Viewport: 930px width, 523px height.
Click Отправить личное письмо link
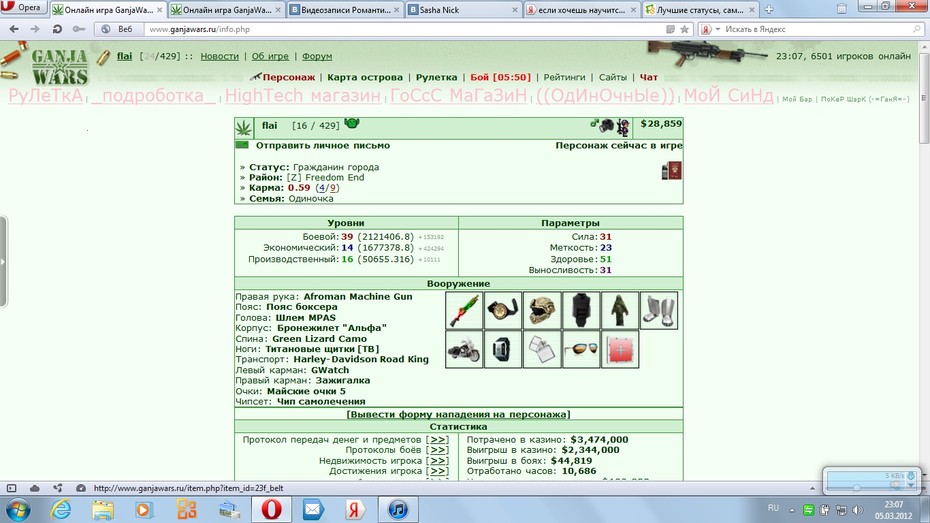pos(323,145)
